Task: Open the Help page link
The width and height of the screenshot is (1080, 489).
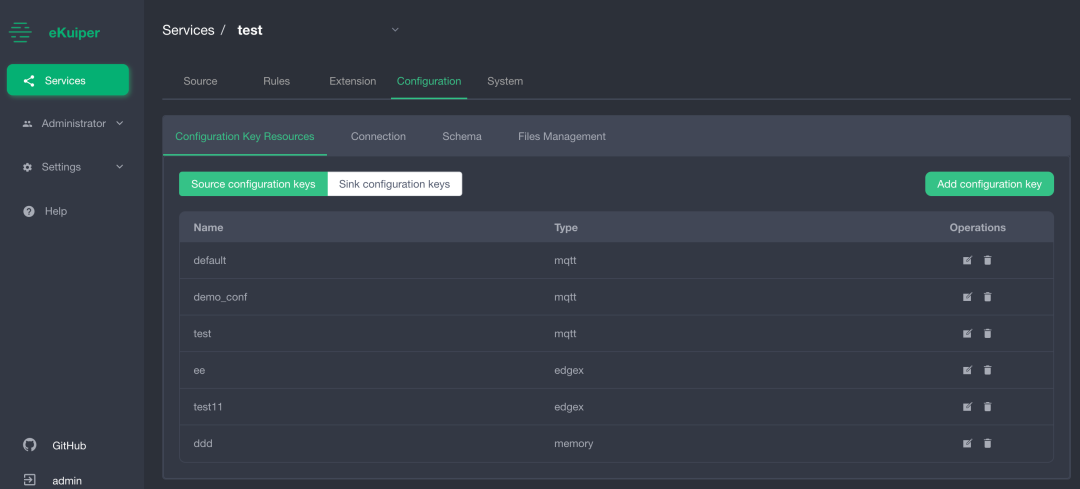Action: pos(55,211)
